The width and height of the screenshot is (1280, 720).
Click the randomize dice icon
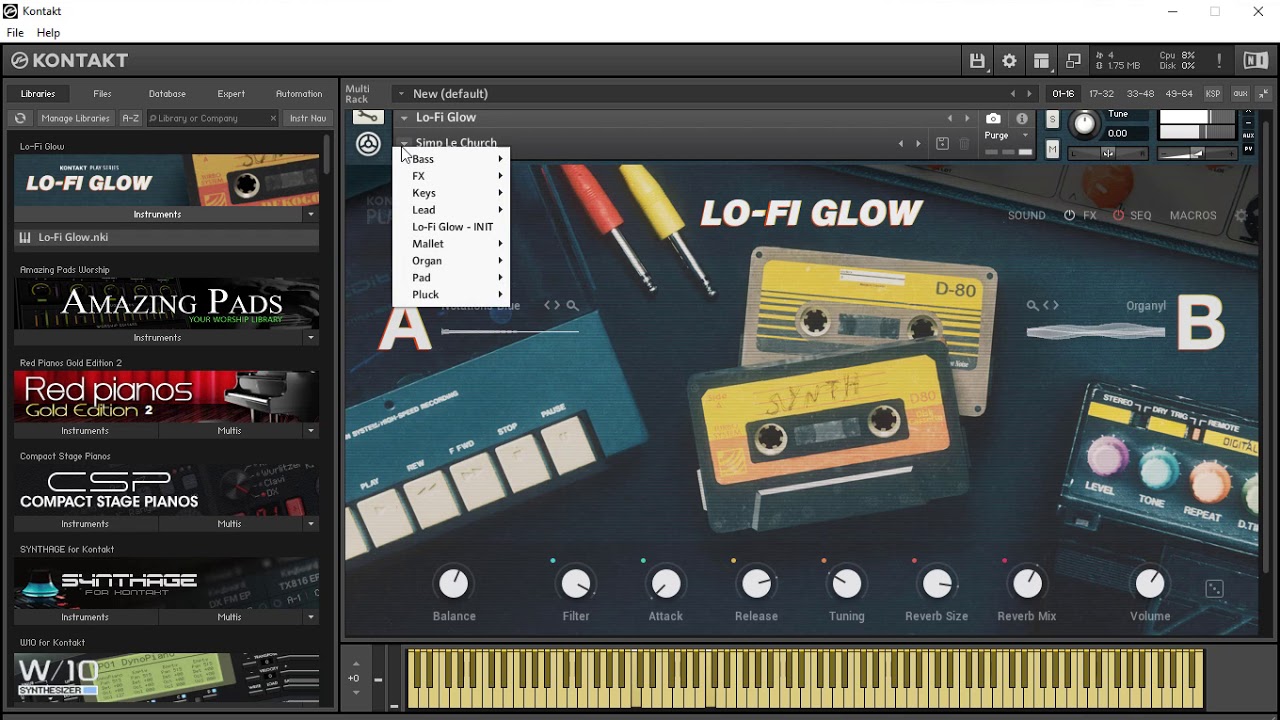[1215, 589]
